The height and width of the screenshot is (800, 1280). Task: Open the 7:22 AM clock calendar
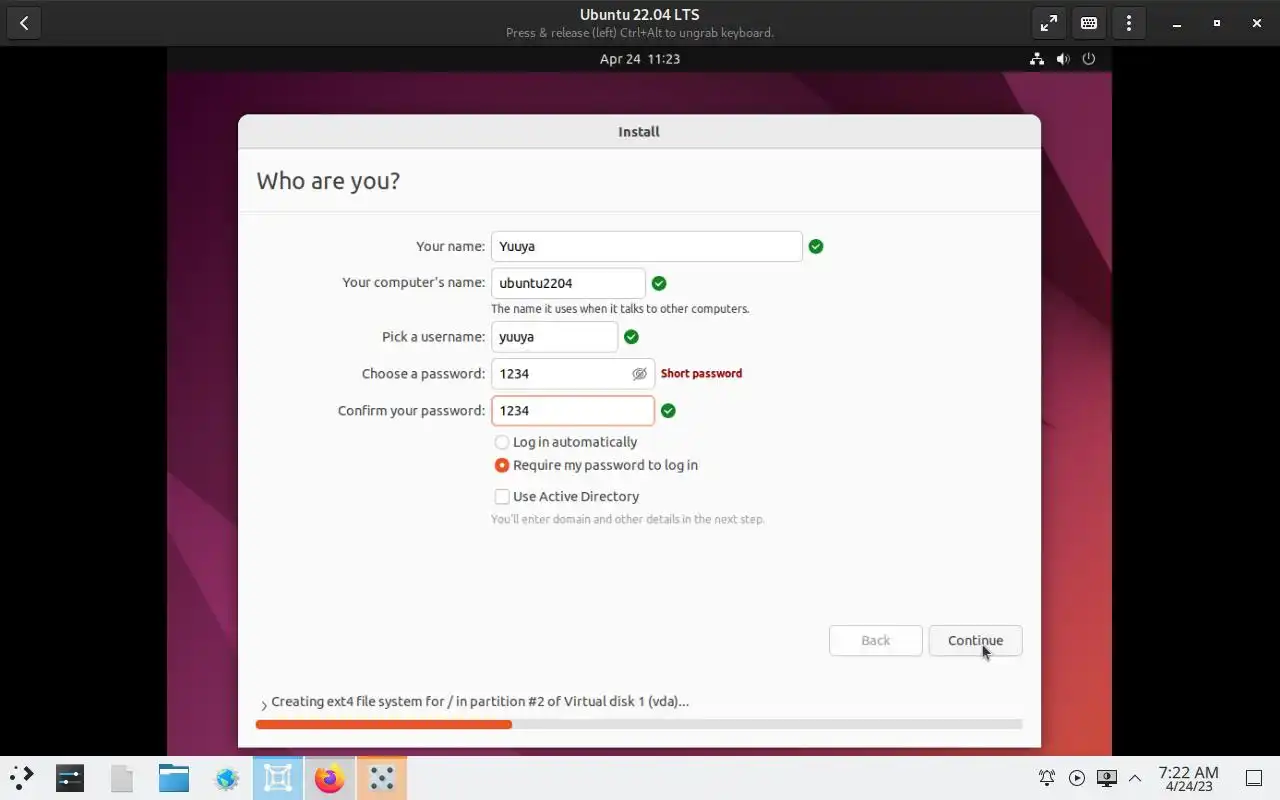coord(1189,778)
